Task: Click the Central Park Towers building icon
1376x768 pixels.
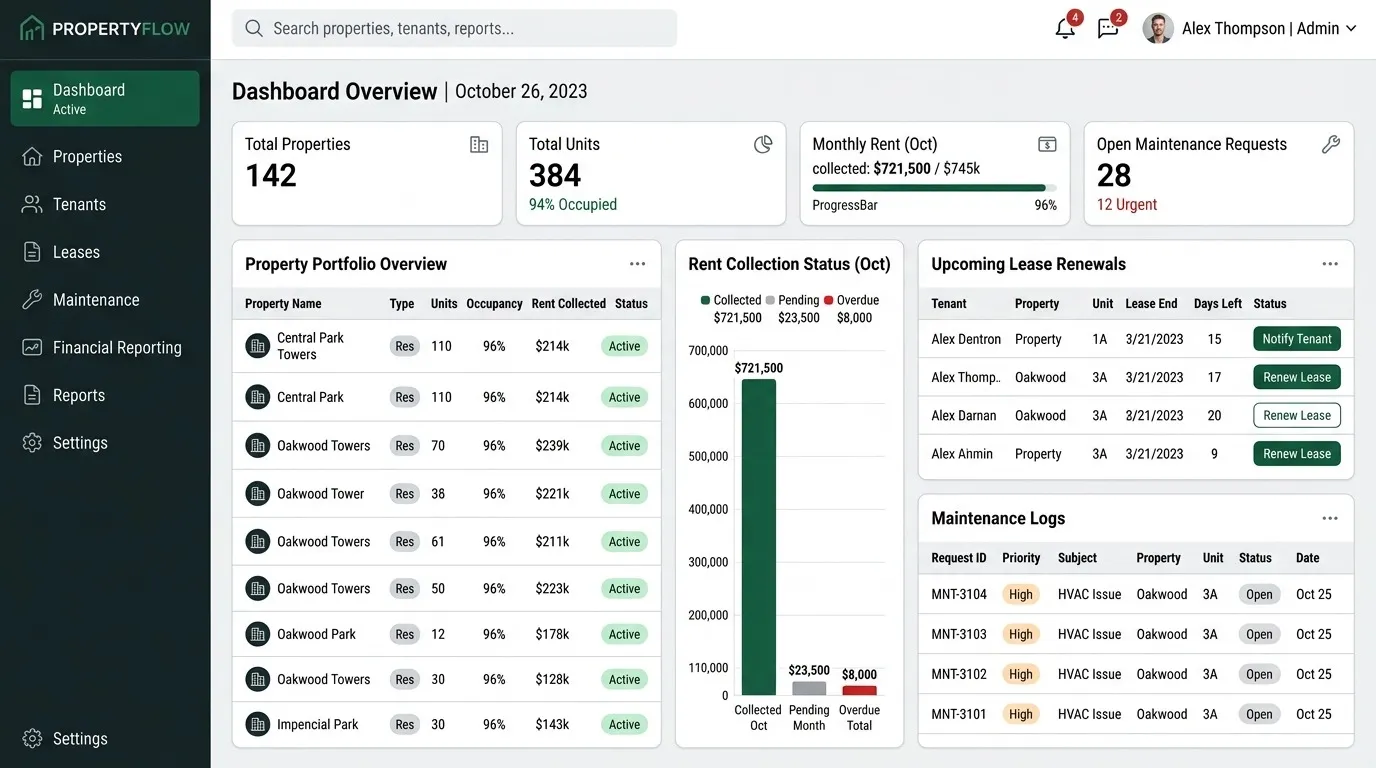Action: pyautogui.click(x=258, y=346)
